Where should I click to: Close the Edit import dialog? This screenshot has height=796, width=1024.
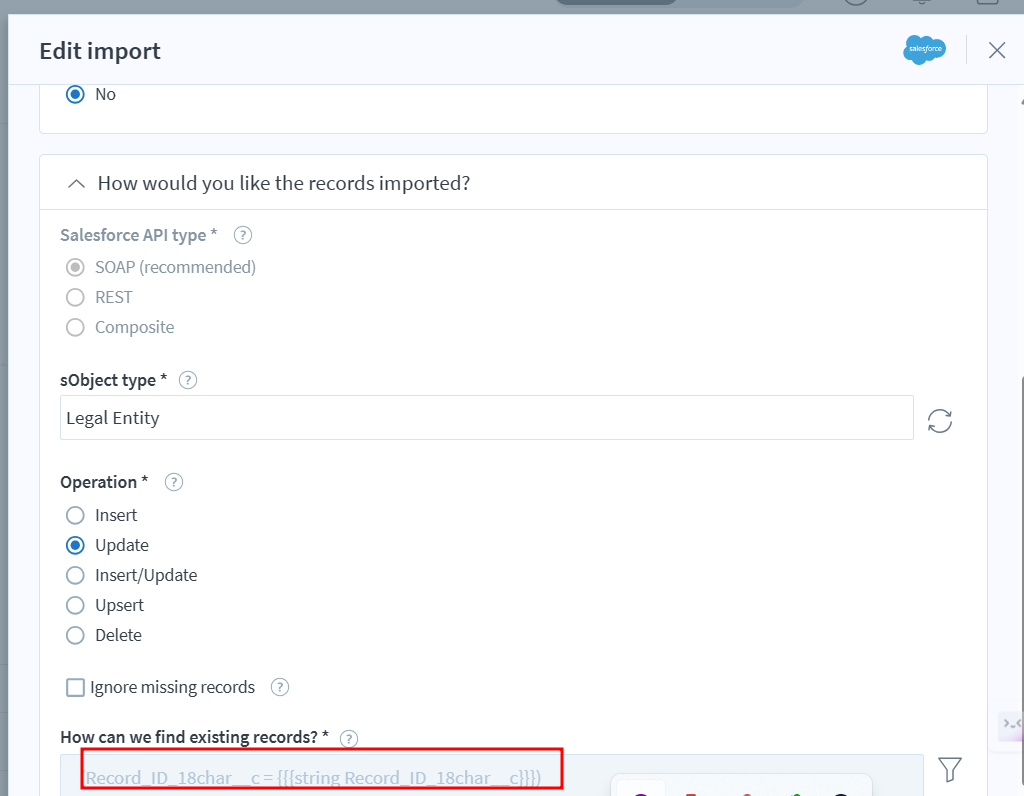coord(996,50)
